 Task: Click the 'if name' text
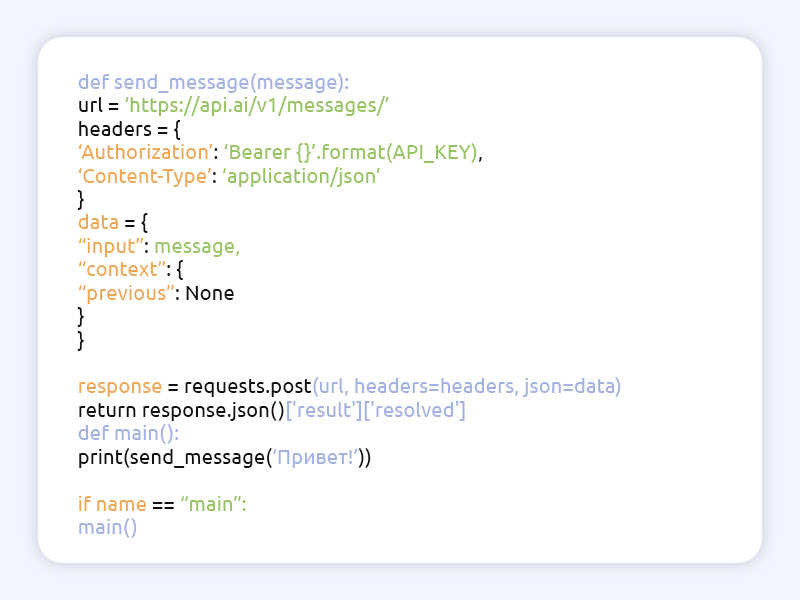(112, 504)
